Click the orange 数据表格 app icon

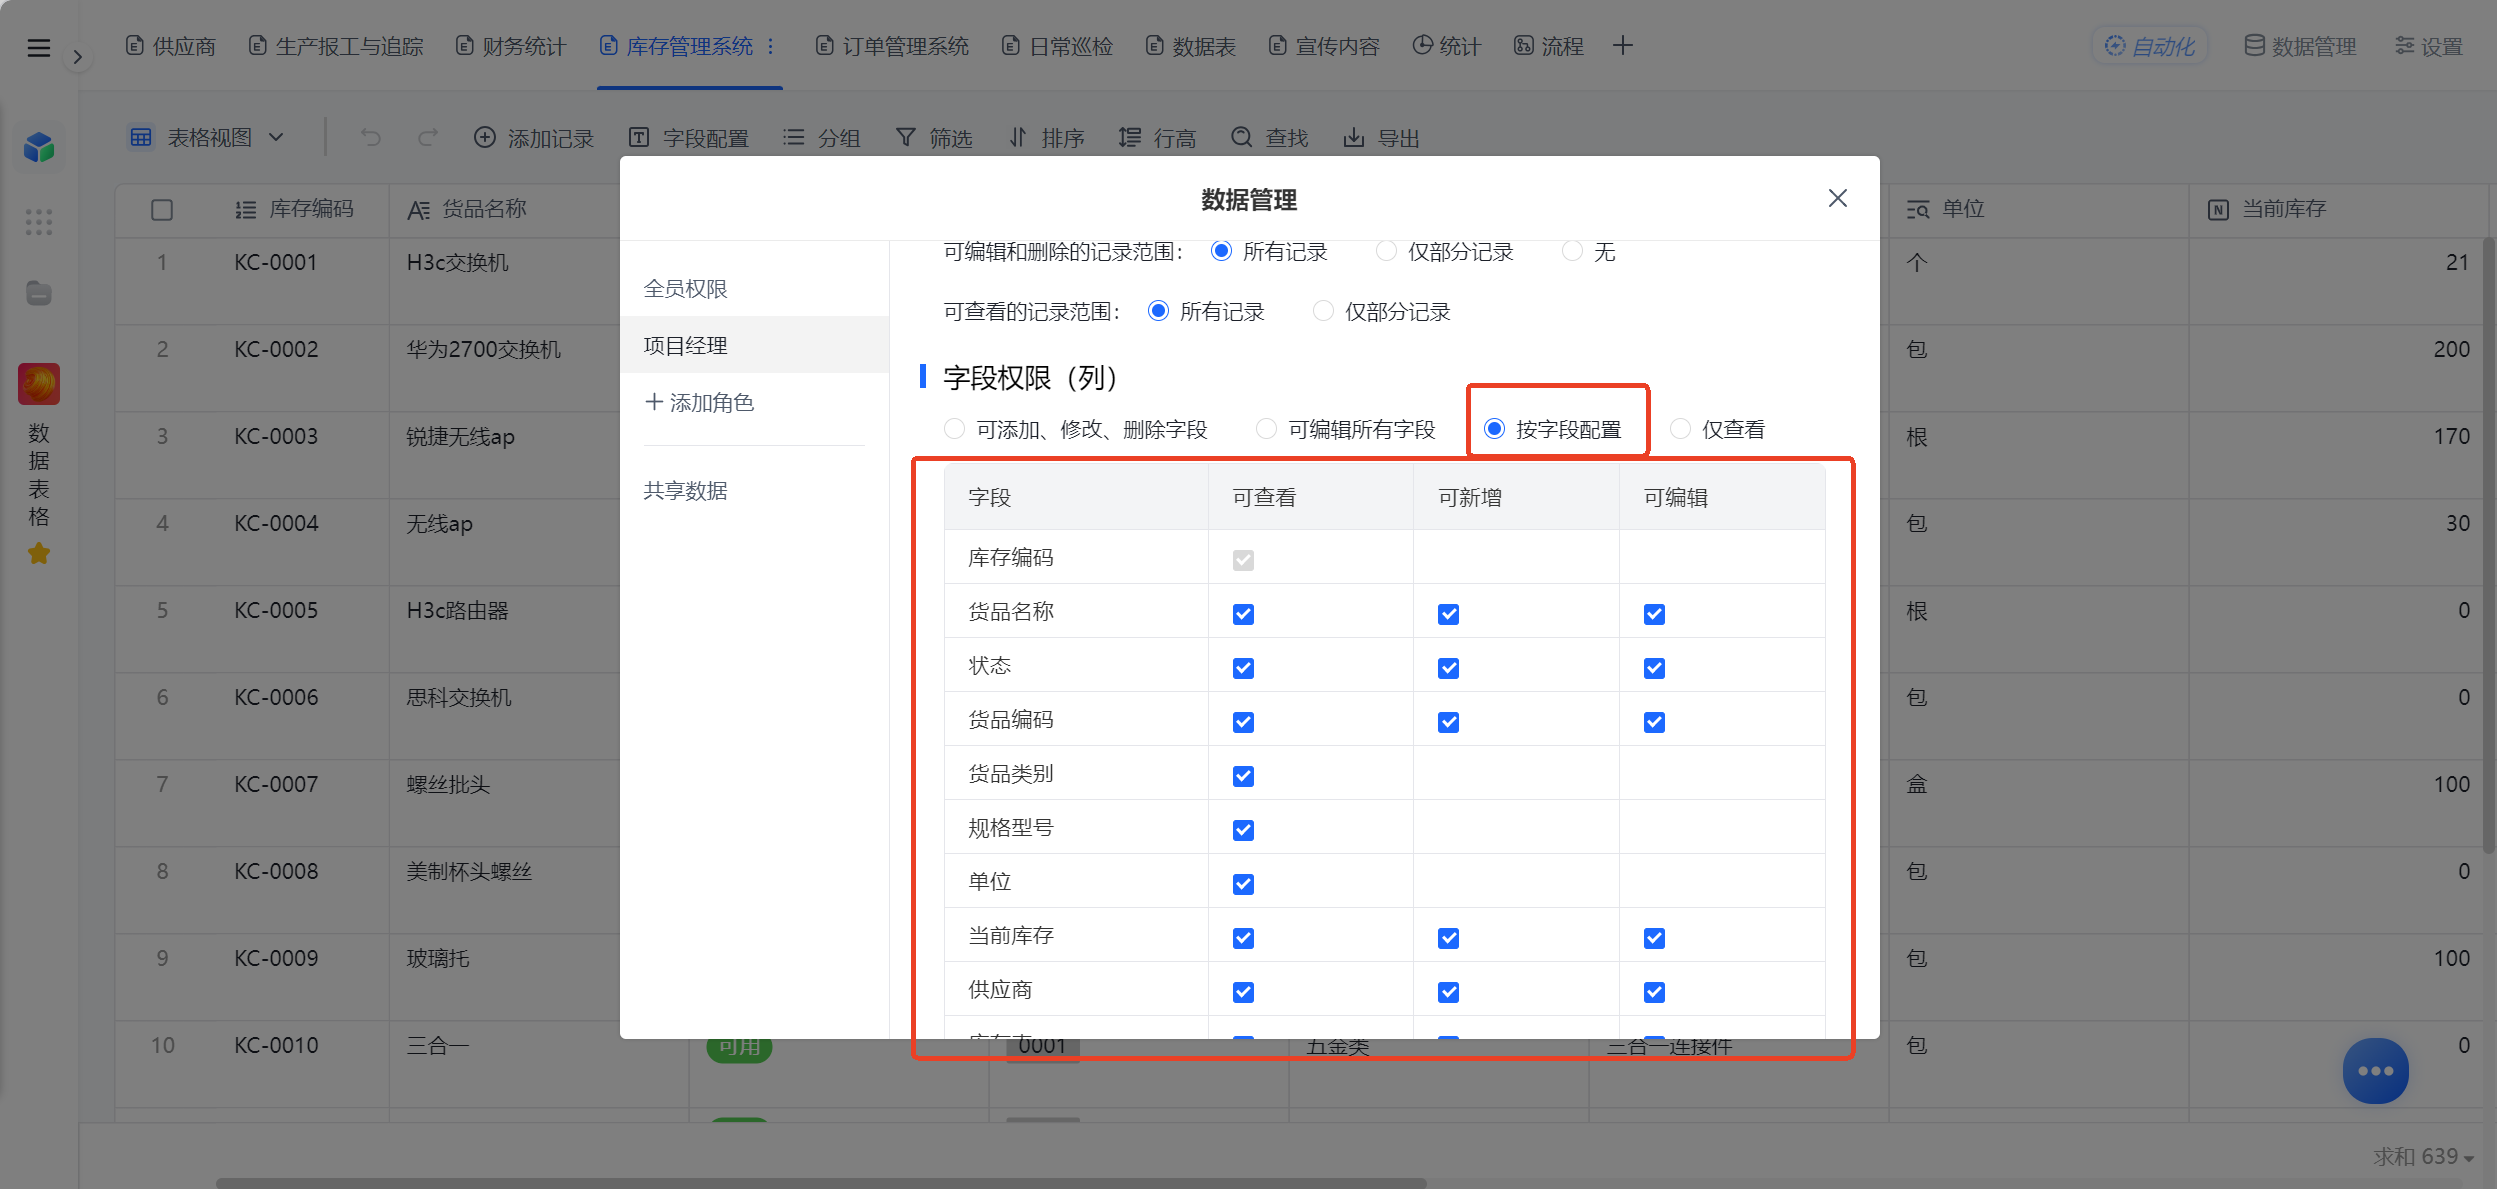tap(39, 384)
